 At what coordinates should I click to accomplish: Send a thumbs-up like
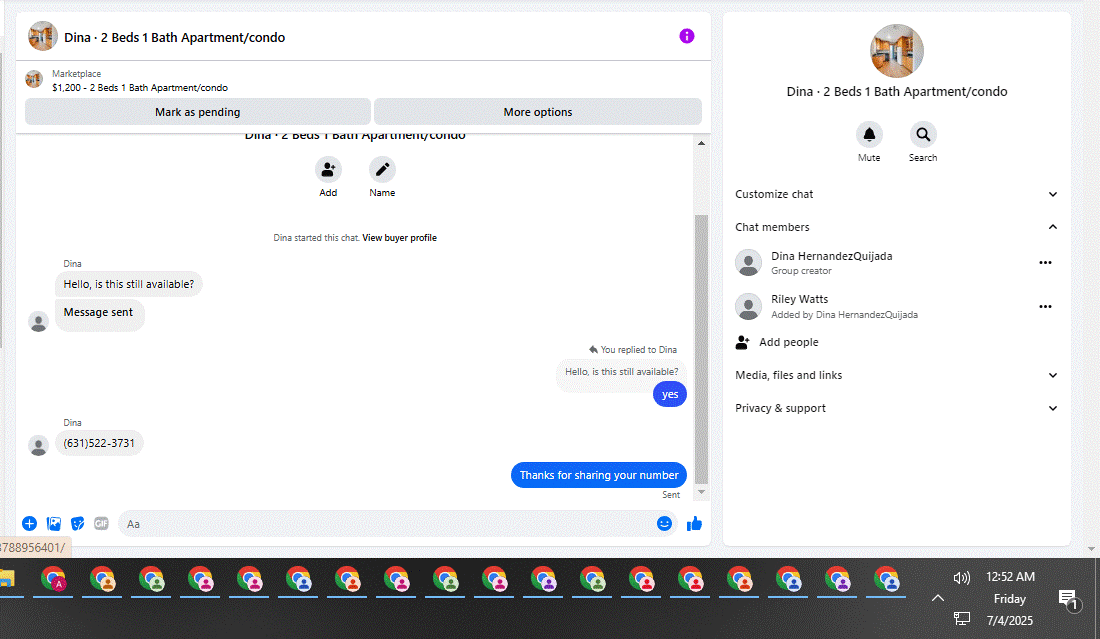tap(694, 523)
